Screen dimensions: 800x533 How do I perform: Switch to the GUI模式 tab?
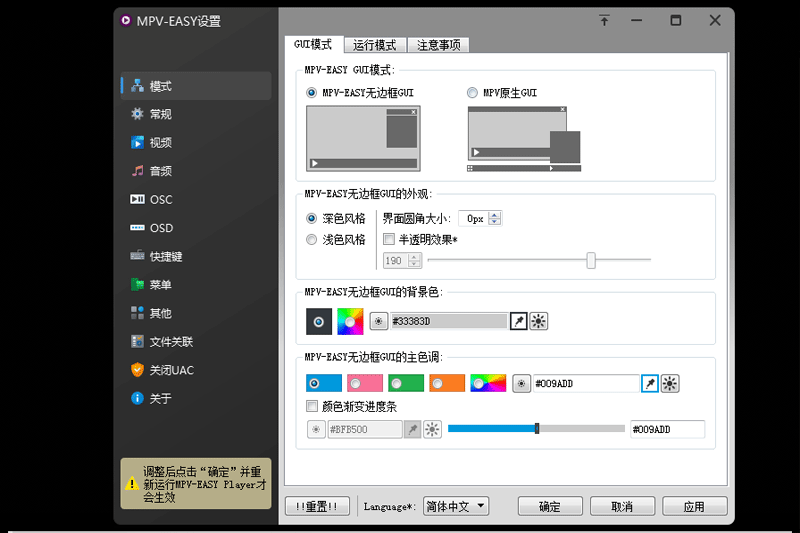pos(313,44)
